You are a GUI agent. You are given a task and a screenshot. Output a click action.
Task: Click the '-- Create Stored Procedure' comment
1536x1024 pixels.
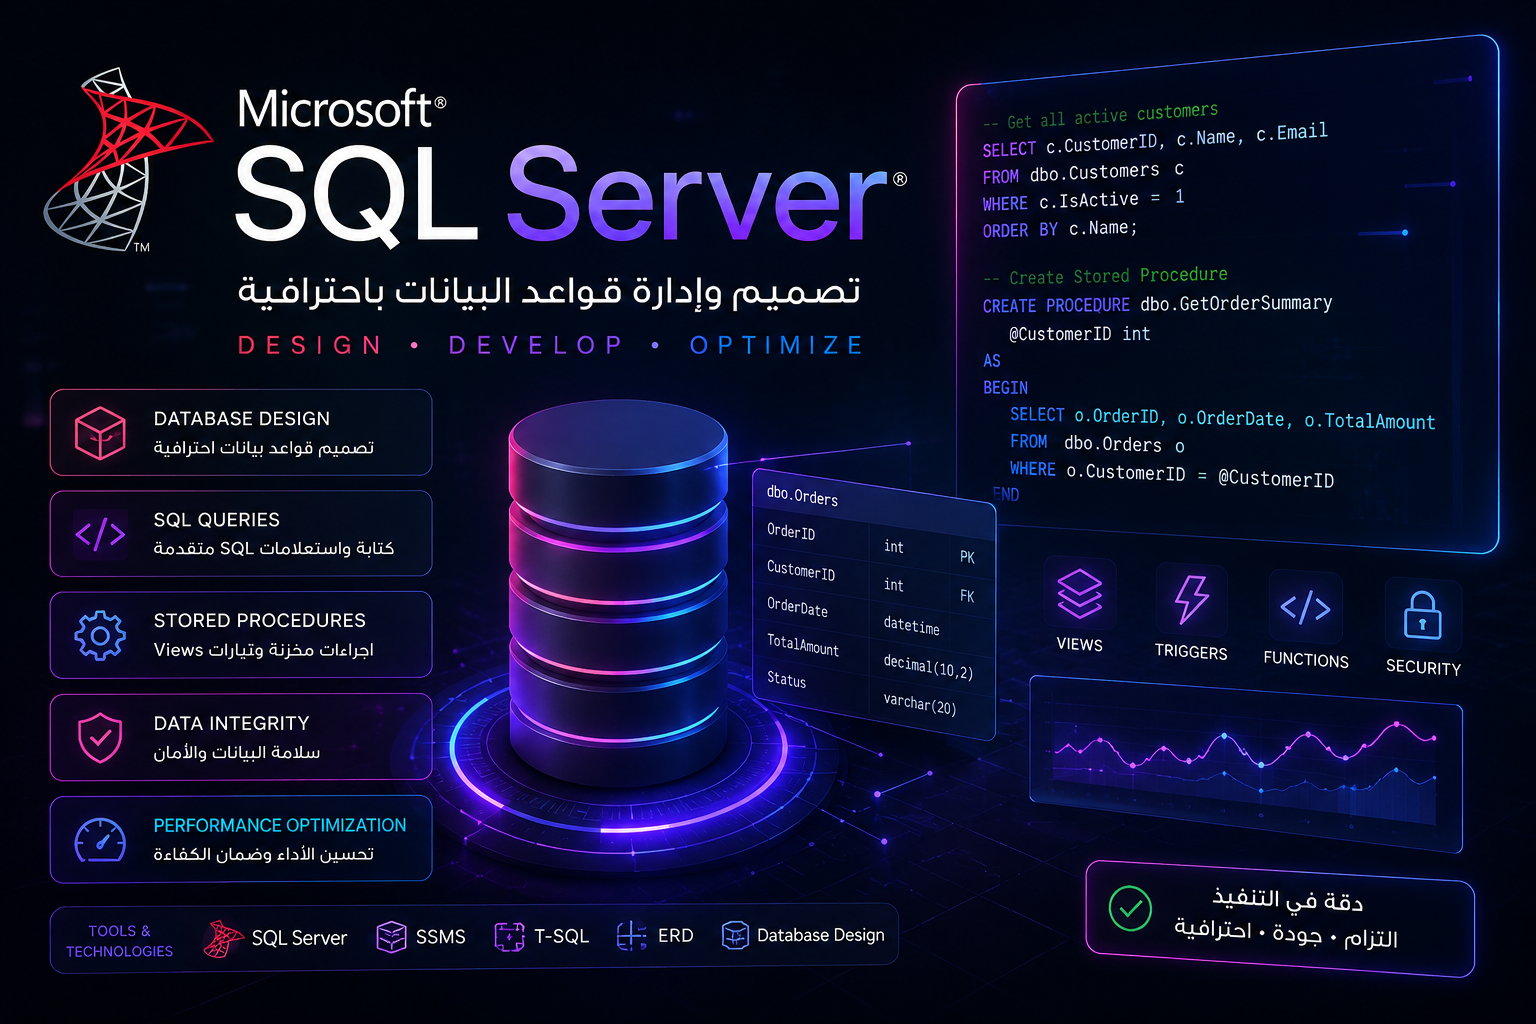pos(1105,276)
